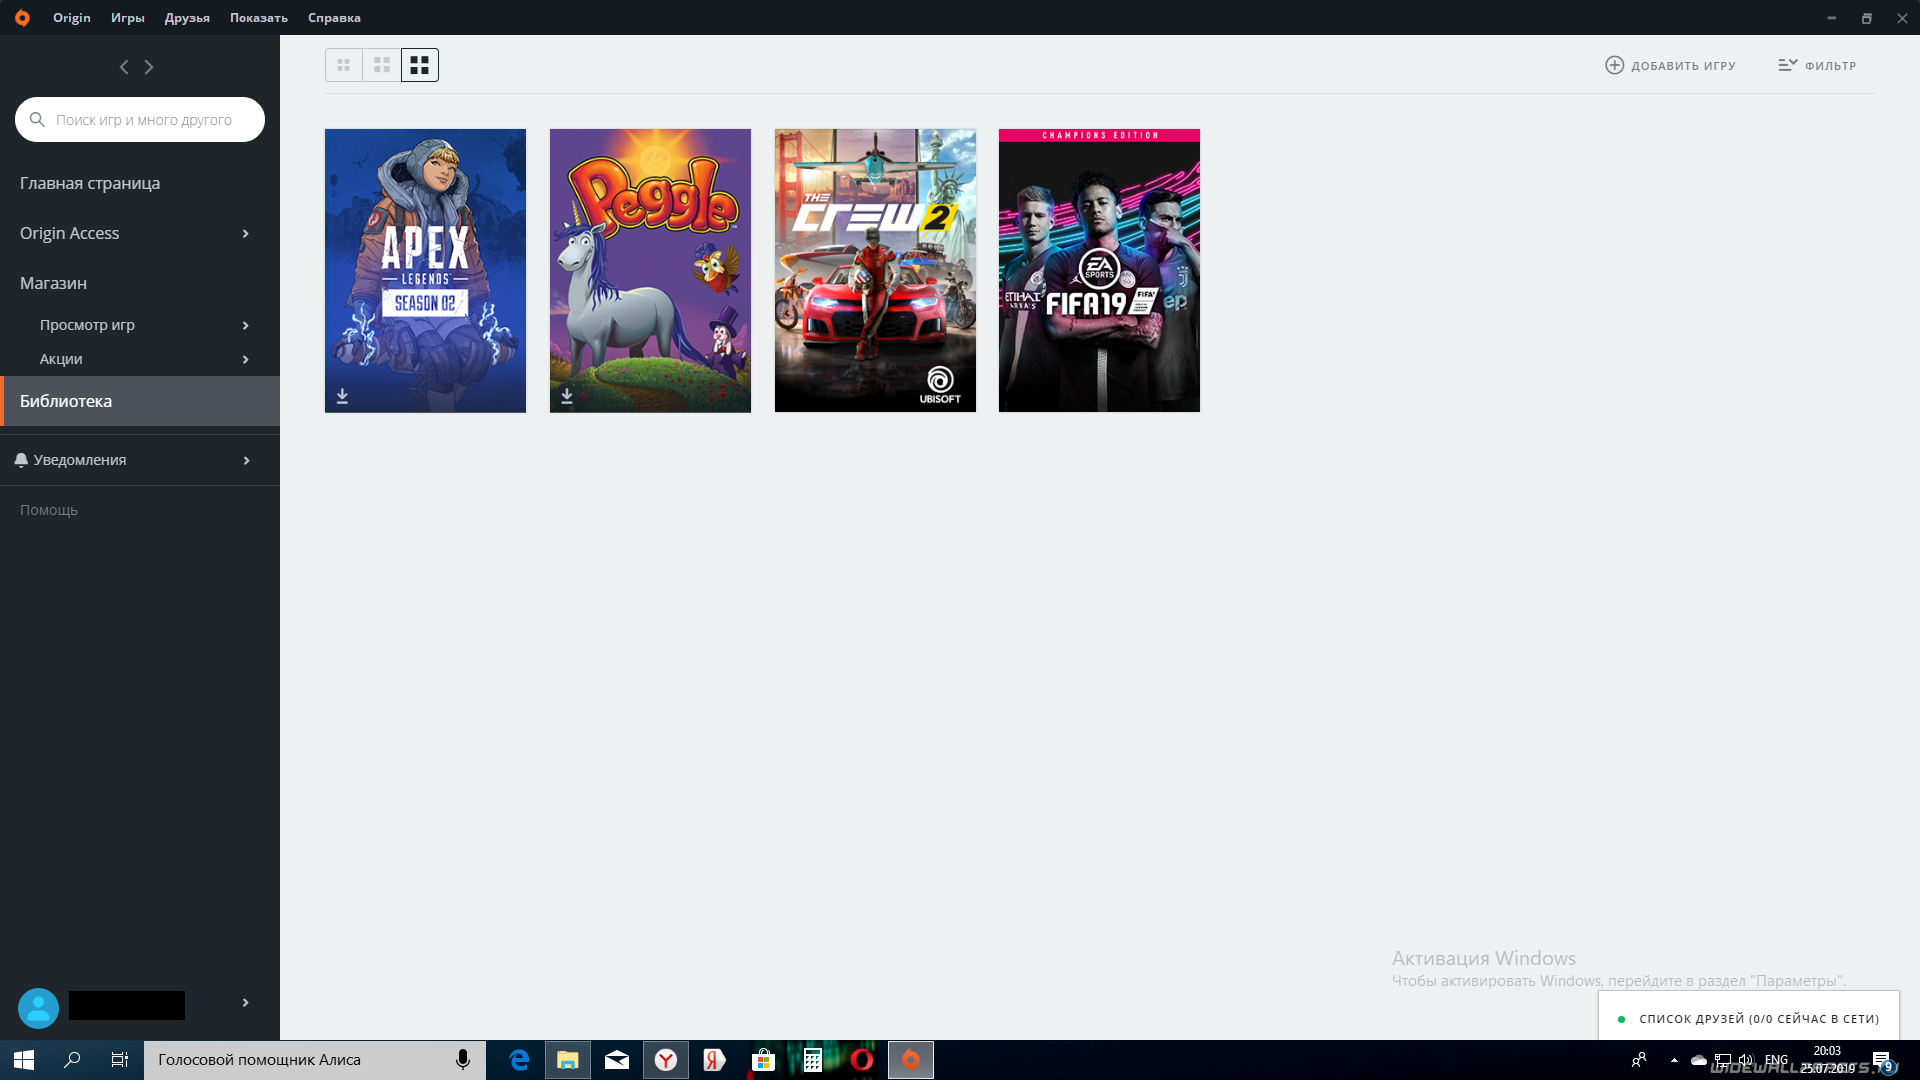Open the Друзья menu
The image size is (1920, 1080).
[x=187, y=18]
